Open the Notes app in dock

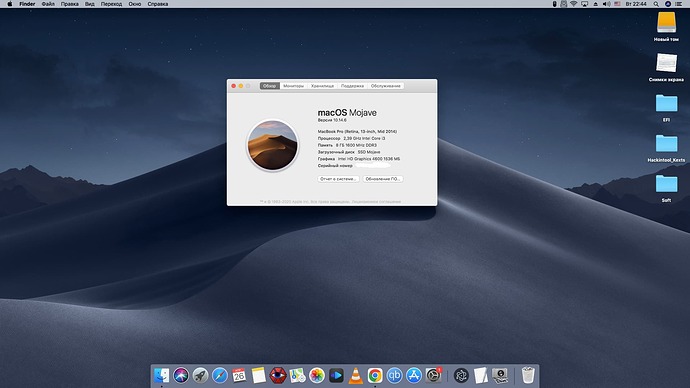coord(258,375)
